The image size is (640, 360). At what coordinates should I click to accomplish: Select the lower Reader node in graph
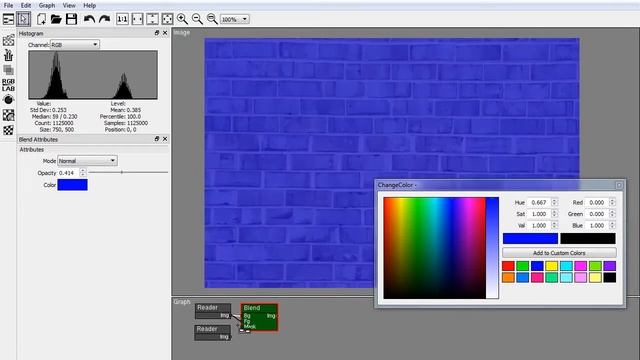pyautogui.click(x=213, y=332)
